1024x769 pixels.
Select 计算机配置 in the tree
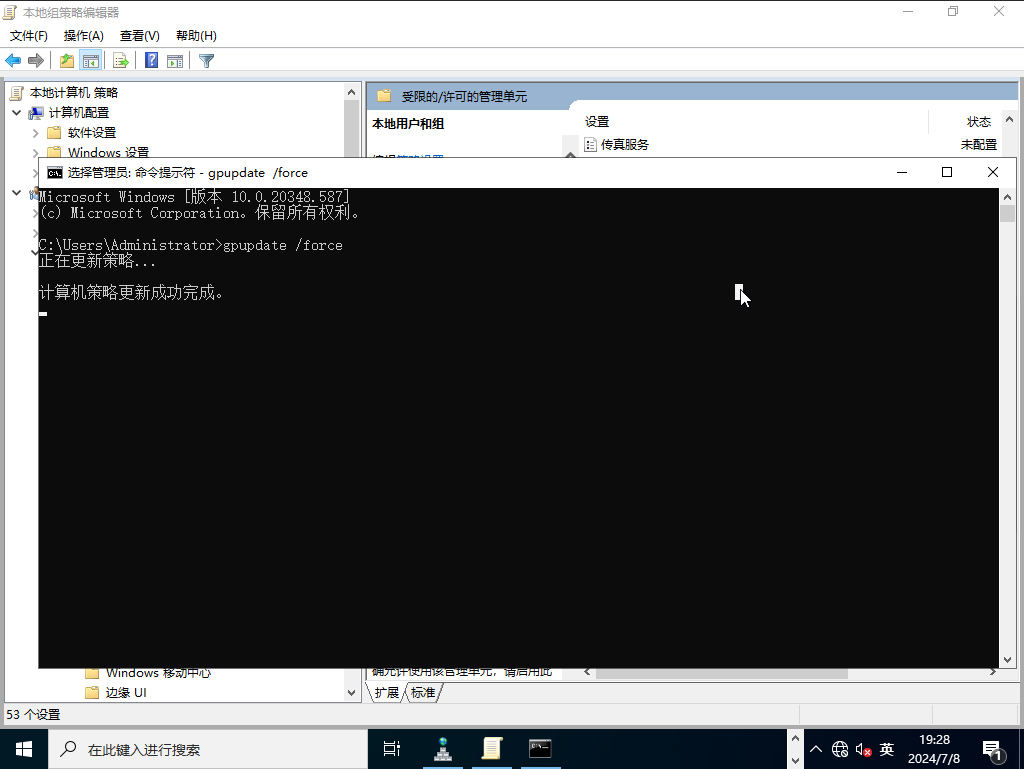(78, 112)
